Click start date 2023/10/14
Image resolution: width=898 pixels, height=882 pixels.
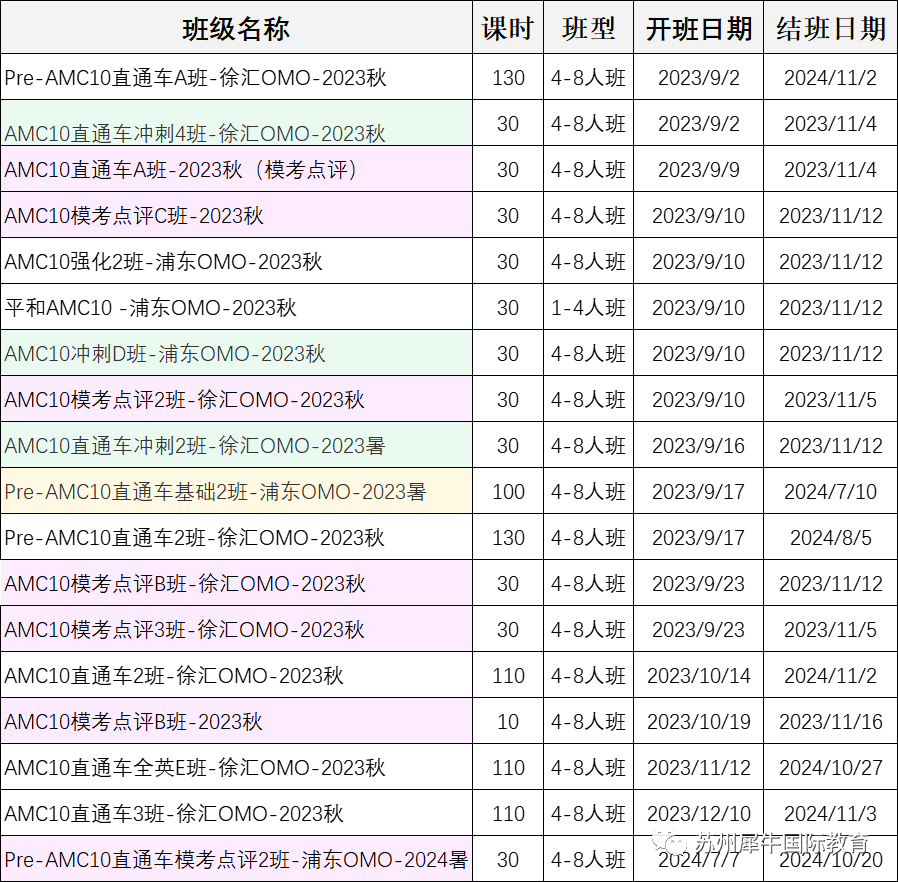698,675
